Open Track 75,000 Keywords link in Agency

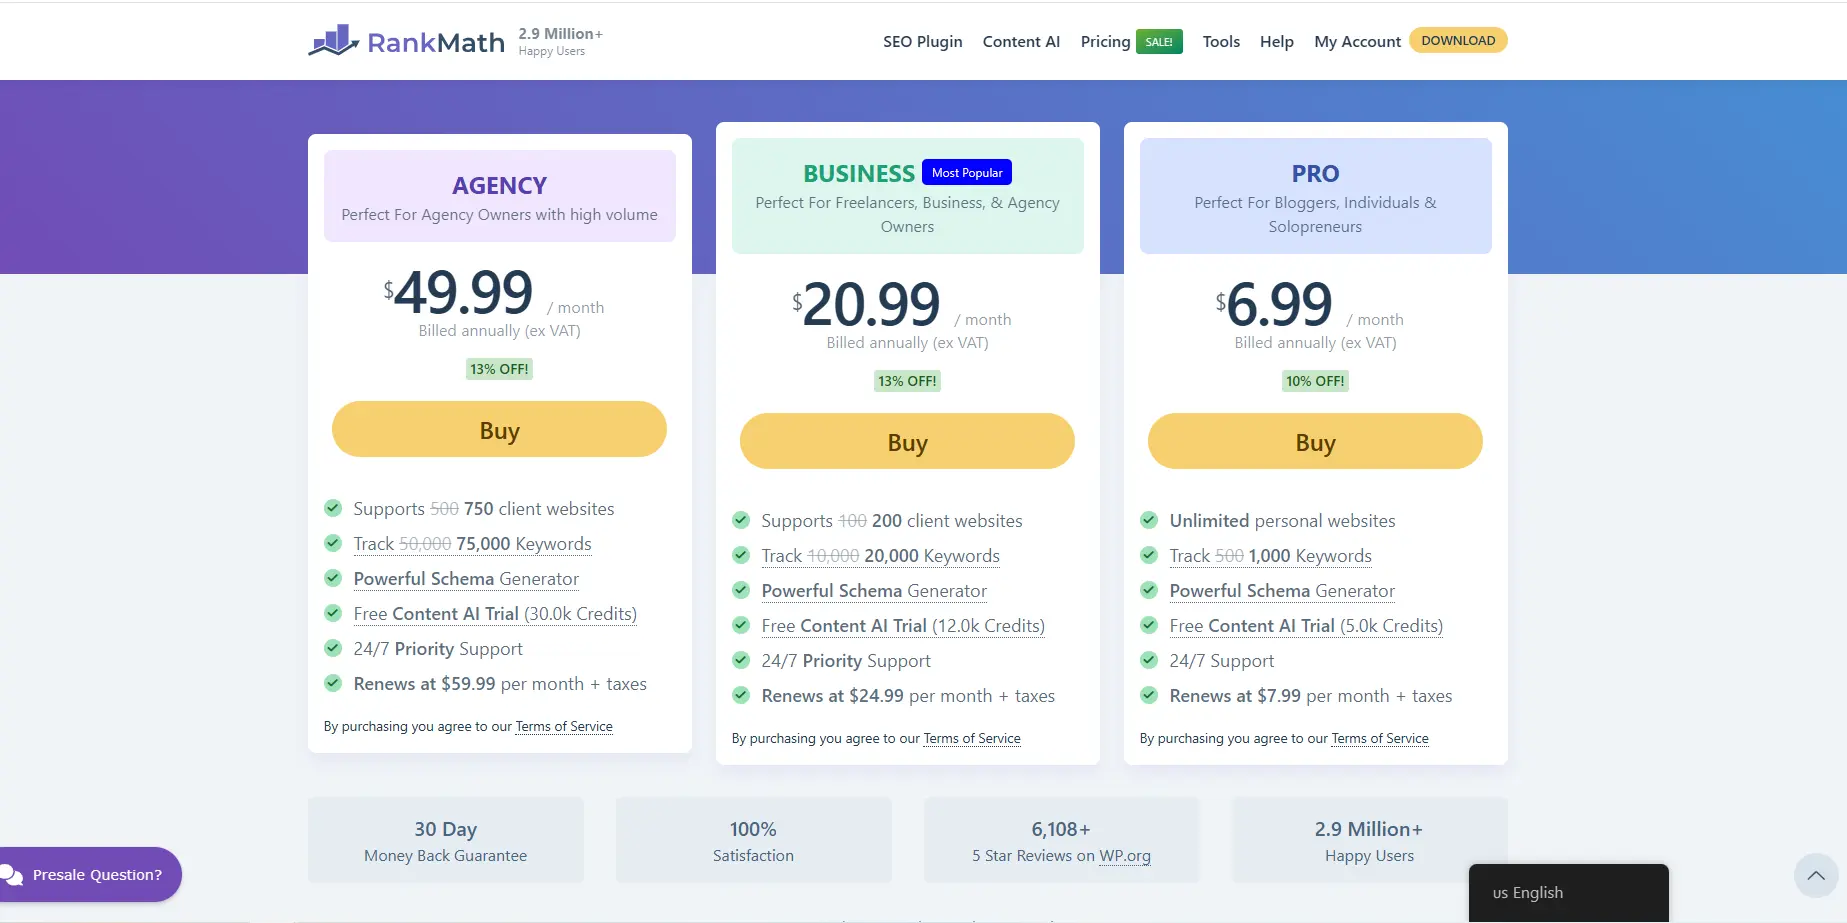[x=472, y=544]
